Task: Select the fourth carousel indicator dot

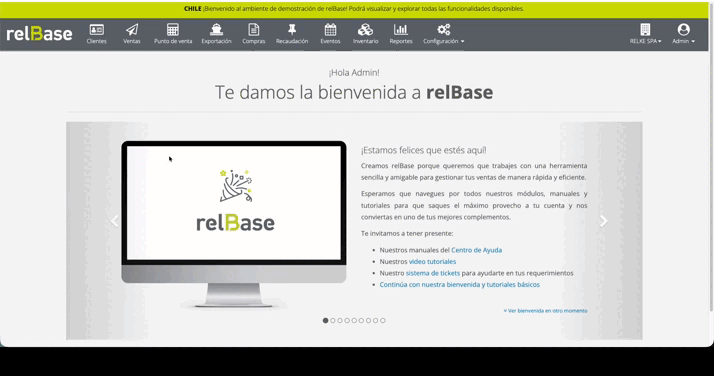Action: (x=347, y=320)
